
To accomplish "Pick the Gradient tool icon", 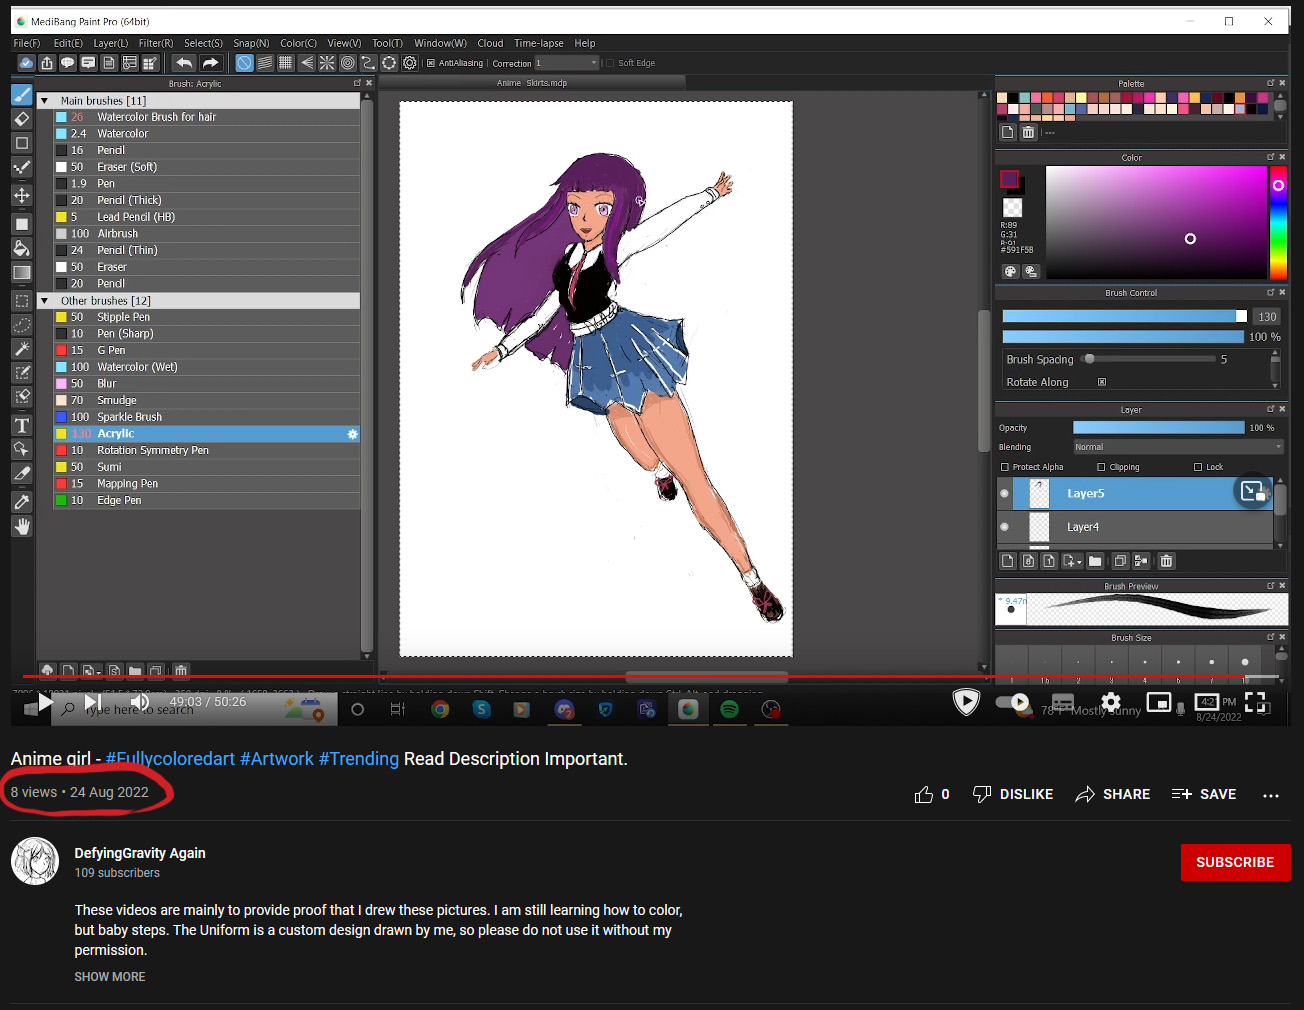I will pos(22,273).
